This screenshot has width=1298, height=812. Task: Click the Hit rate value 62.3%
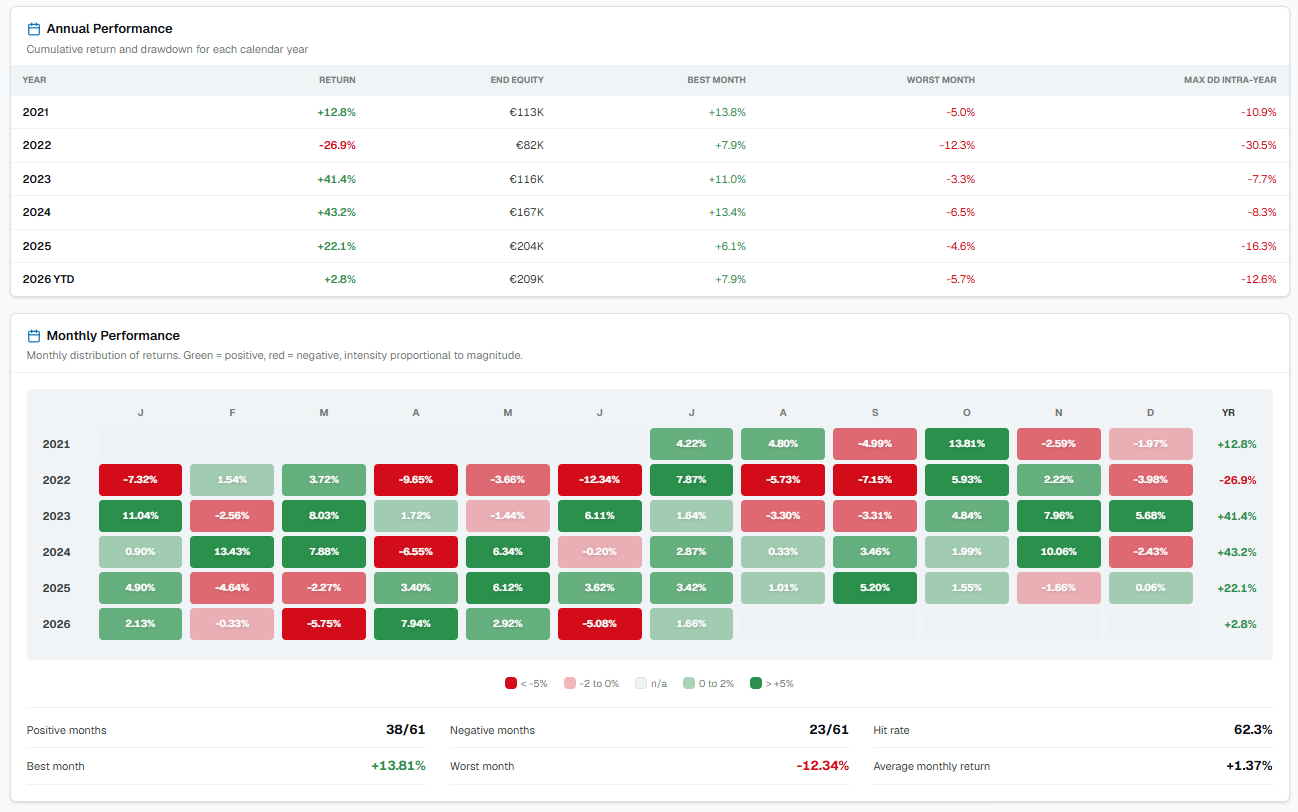[x=1253, y=730]
